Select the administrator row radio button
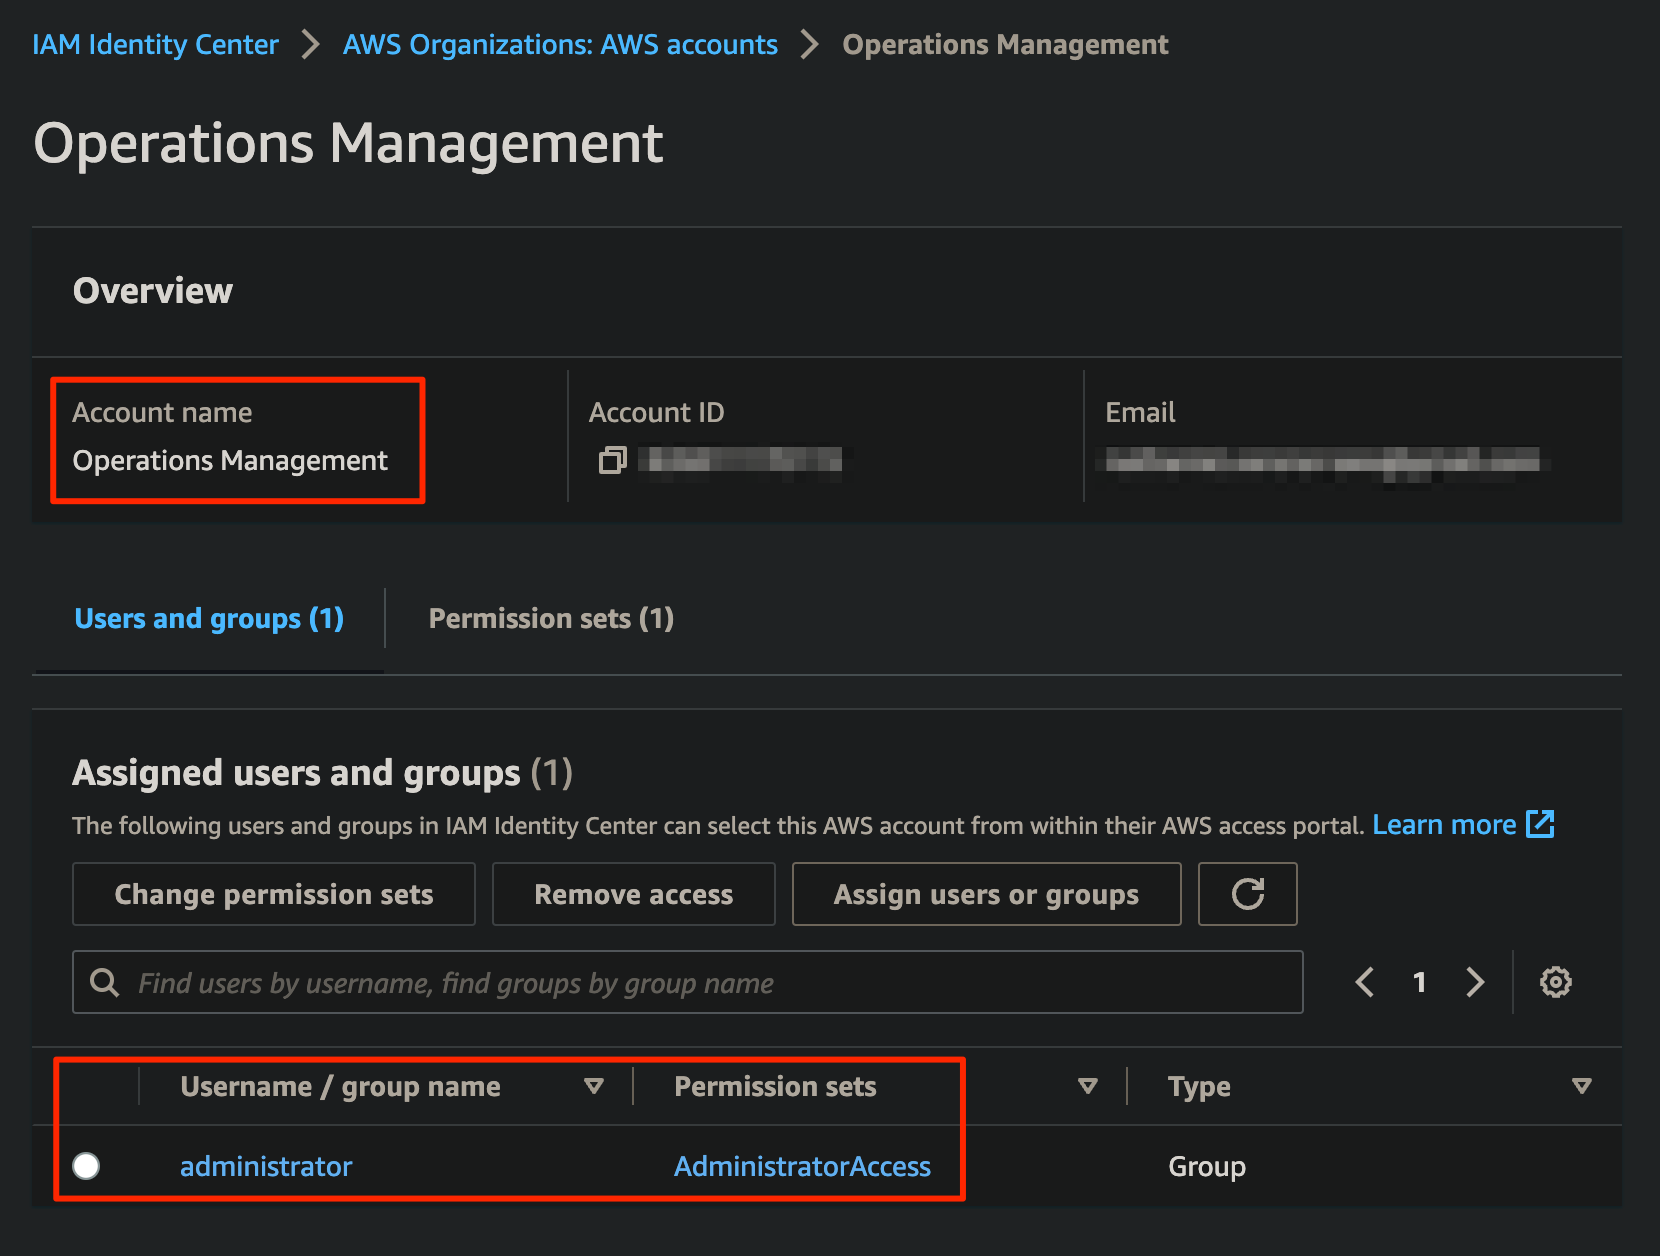 pos(87,1166)
